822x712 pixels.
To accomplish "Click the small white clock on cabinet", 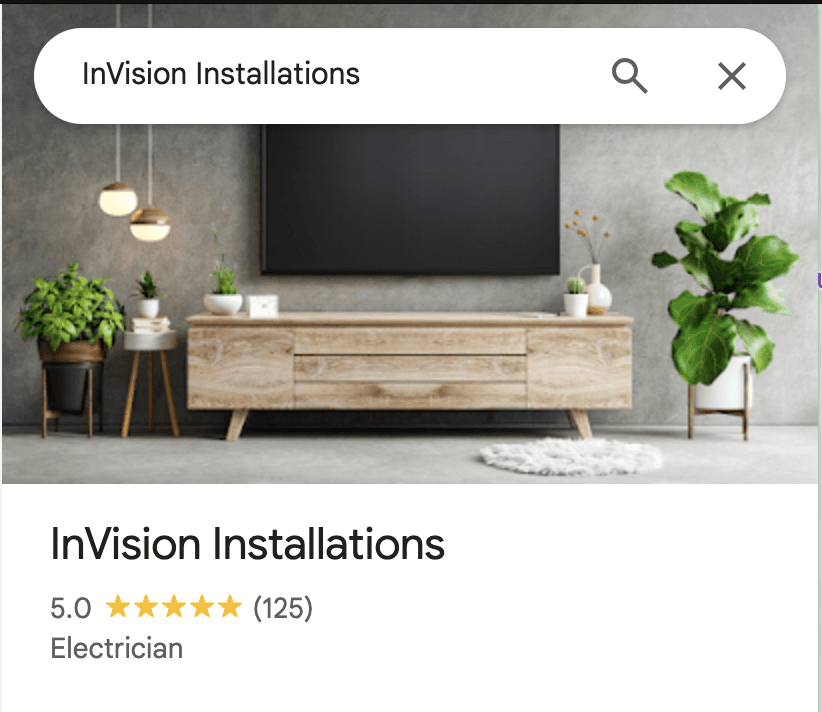I will [262, 306].
